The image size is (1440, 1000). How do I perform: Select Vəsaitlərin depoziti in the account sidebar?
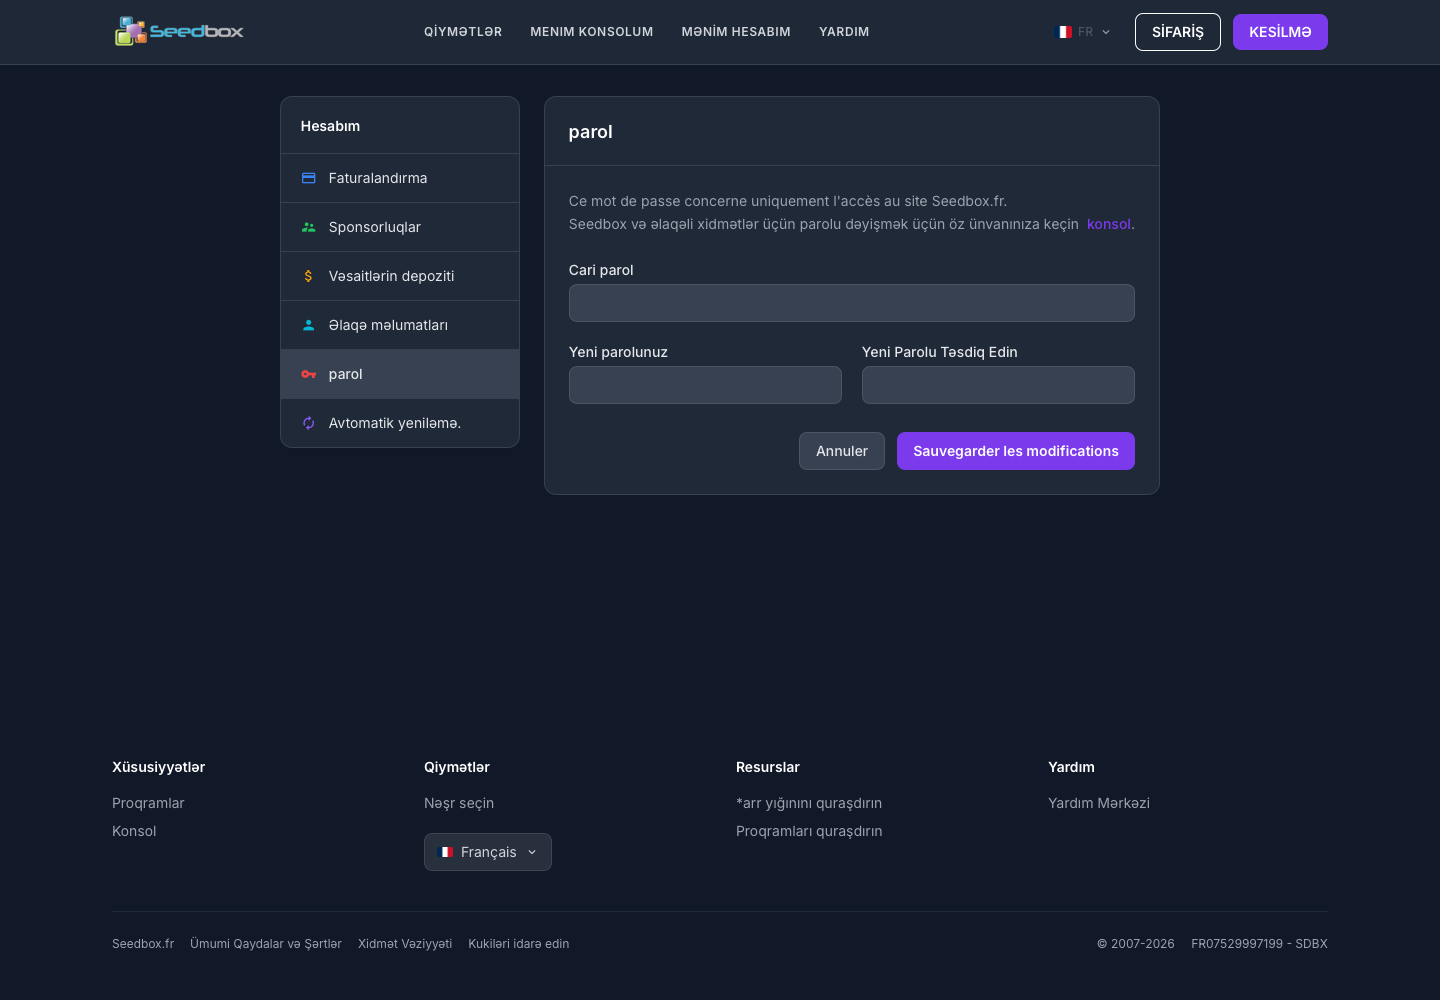[x=400, y=276]
